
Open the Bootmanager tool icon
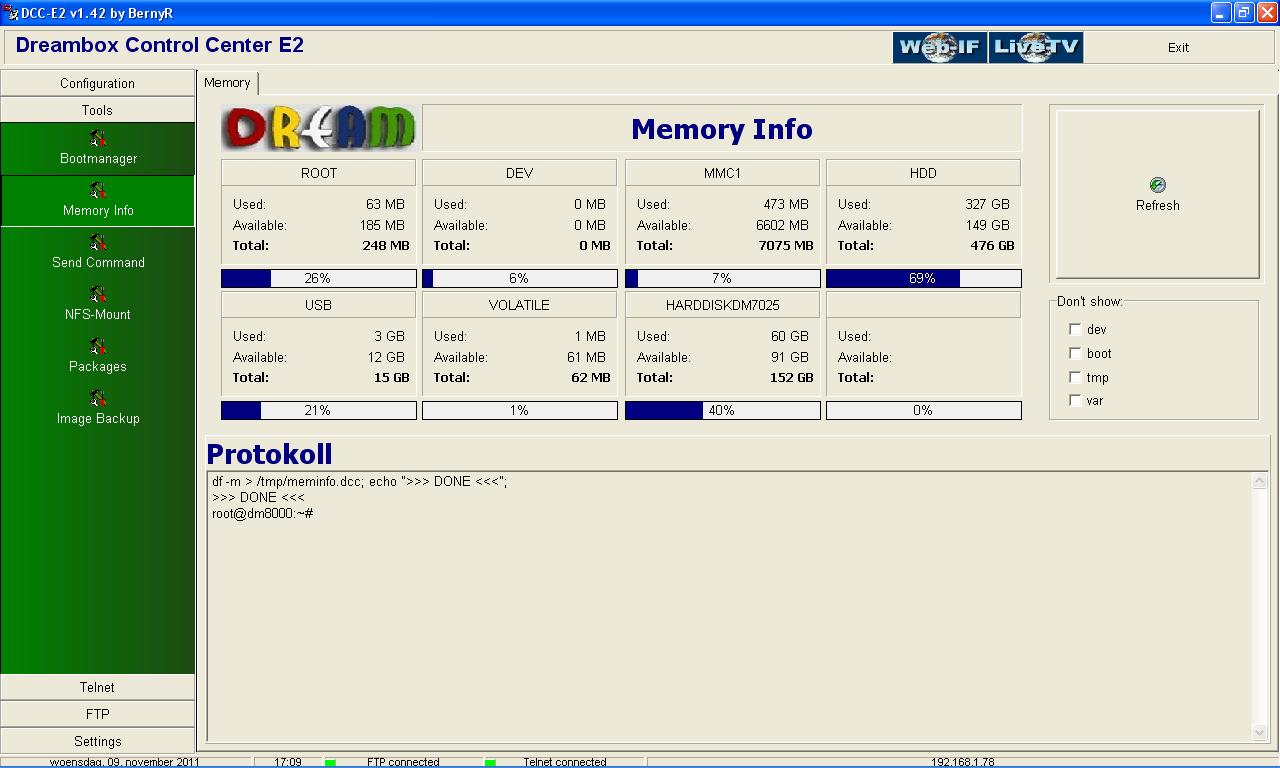98,139
